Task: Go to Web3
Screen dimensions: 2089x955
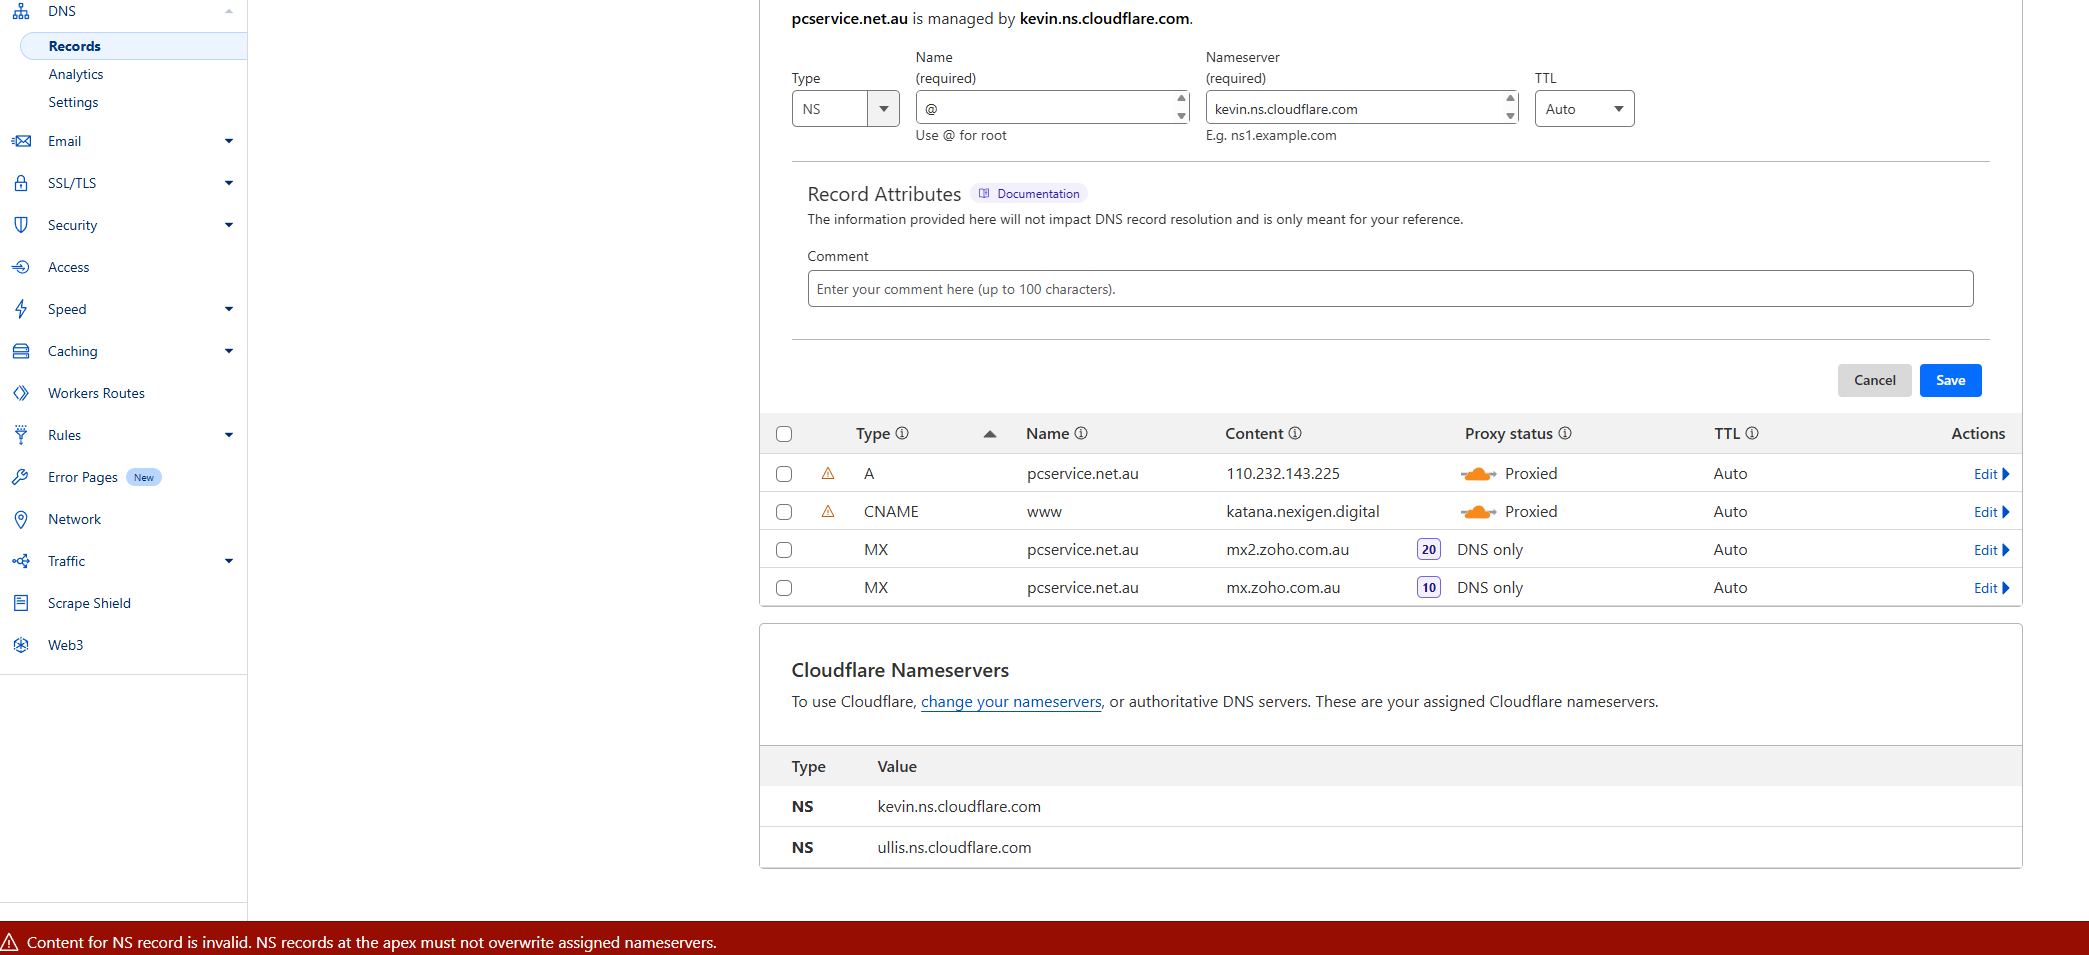Action: (66, 645)
